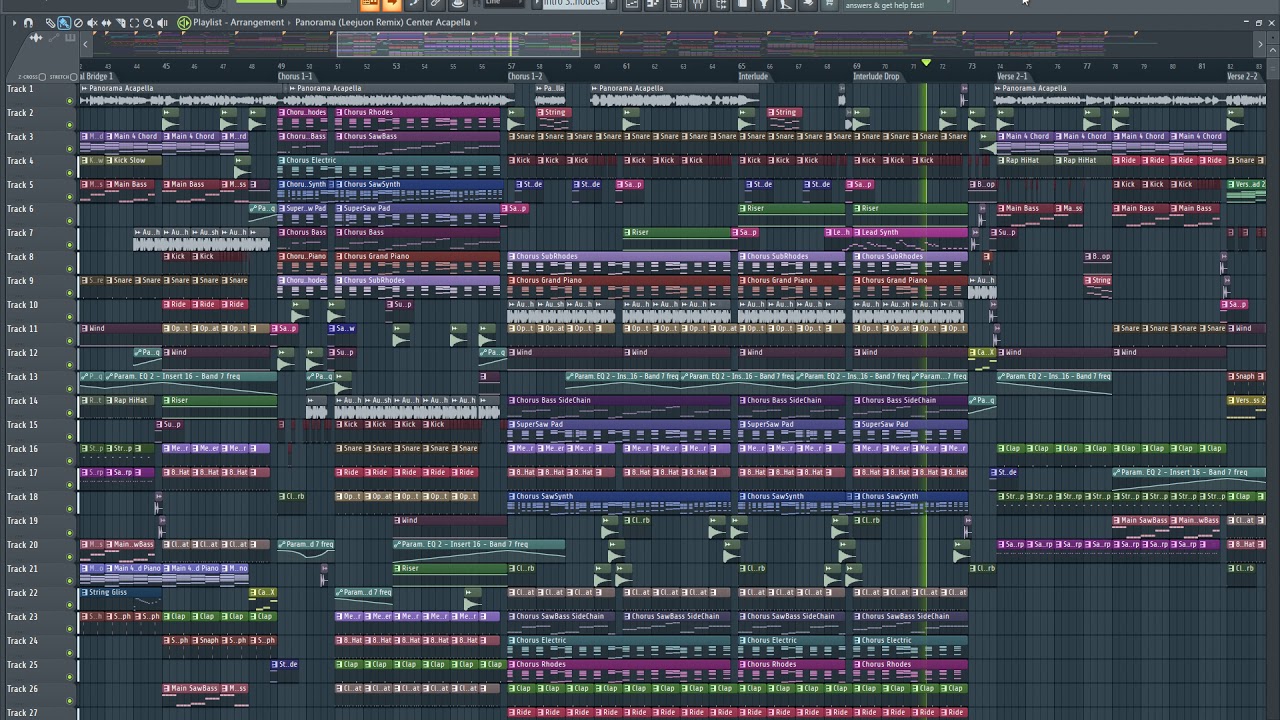Expand the arrow after Center Acapella
1280x720 pixels.
(476, 22)
